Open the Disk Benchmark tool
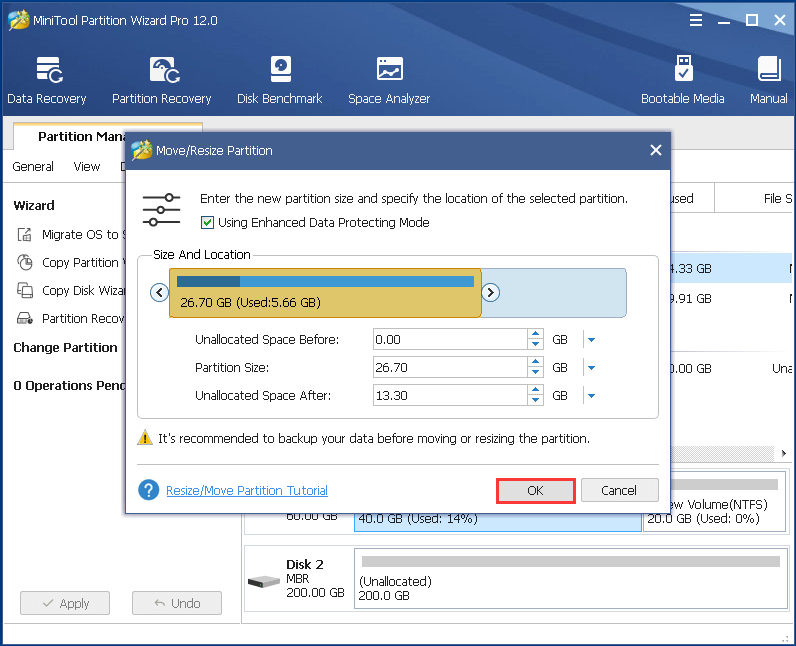This screenshot has height=646, width=796. [280, 80]
